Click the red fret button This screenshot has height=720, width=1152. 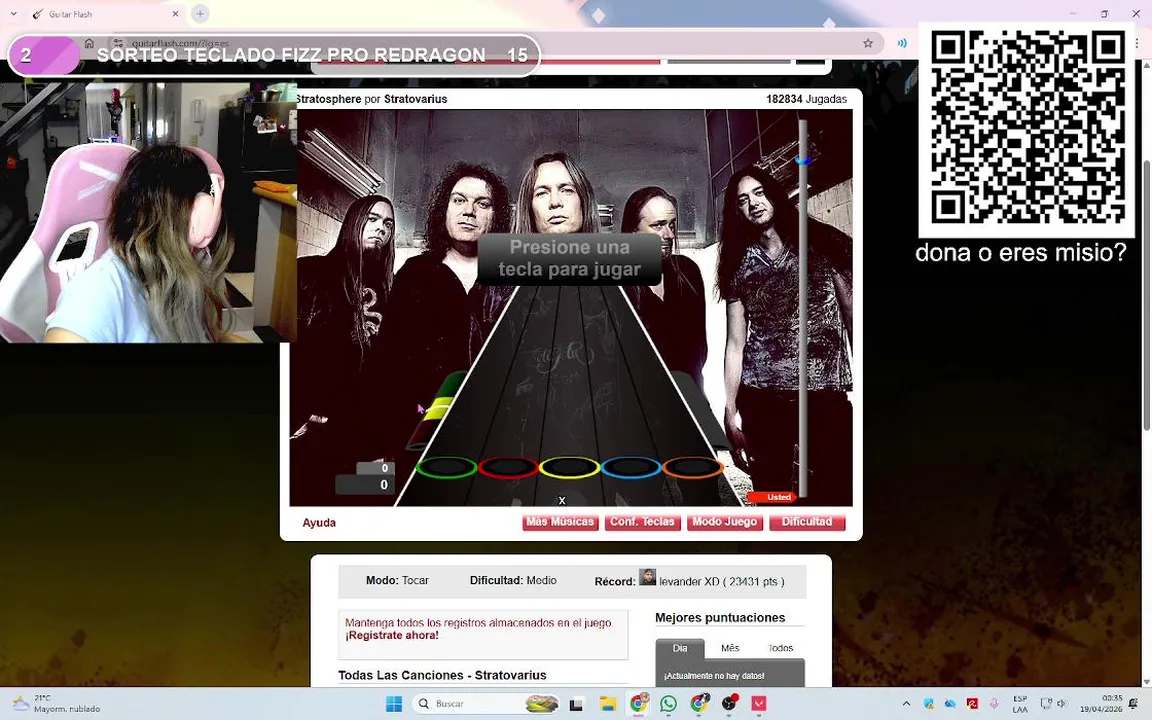508,467
